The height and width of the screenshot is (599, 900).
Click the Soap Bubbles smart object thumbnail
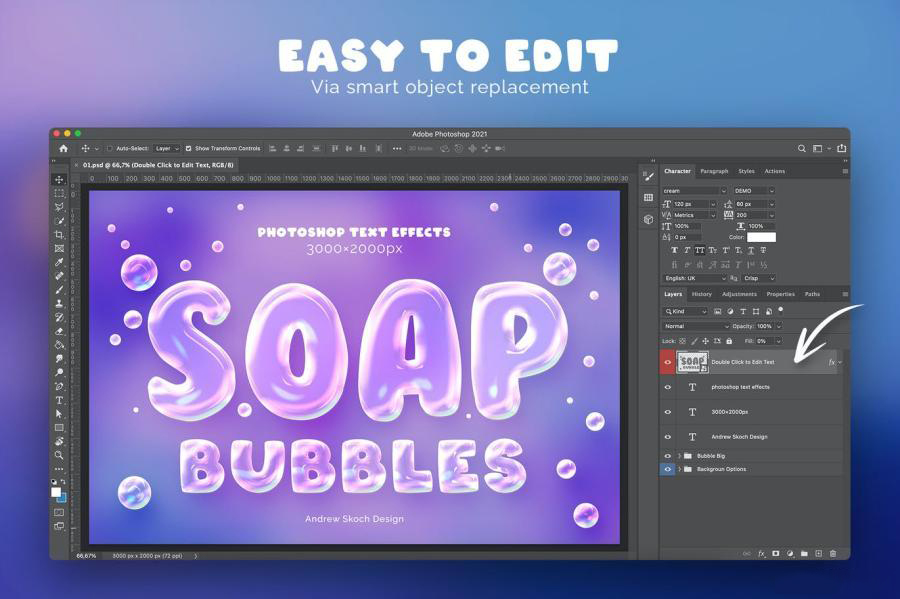pos(692,362)
